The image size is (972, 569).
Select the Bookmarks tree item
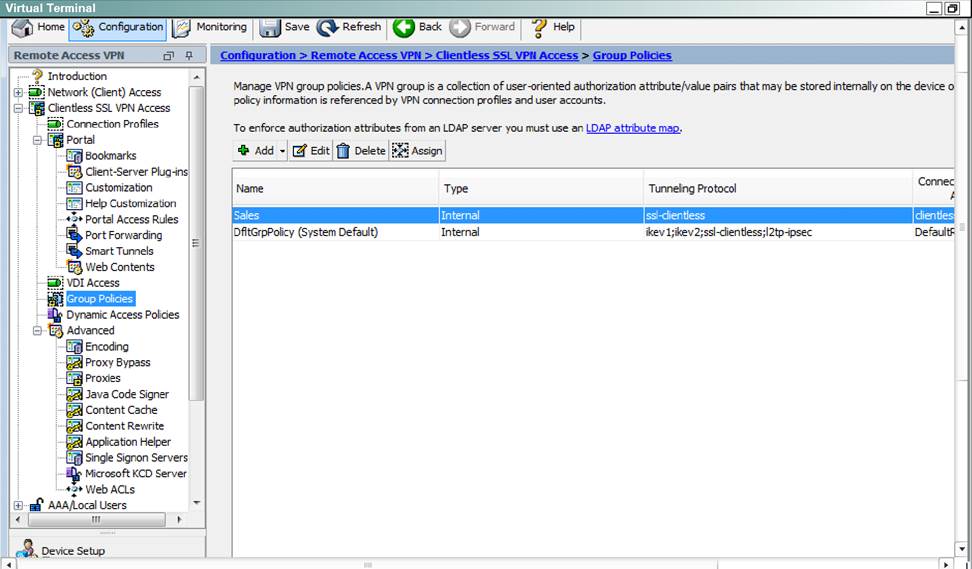pos(110,156)
